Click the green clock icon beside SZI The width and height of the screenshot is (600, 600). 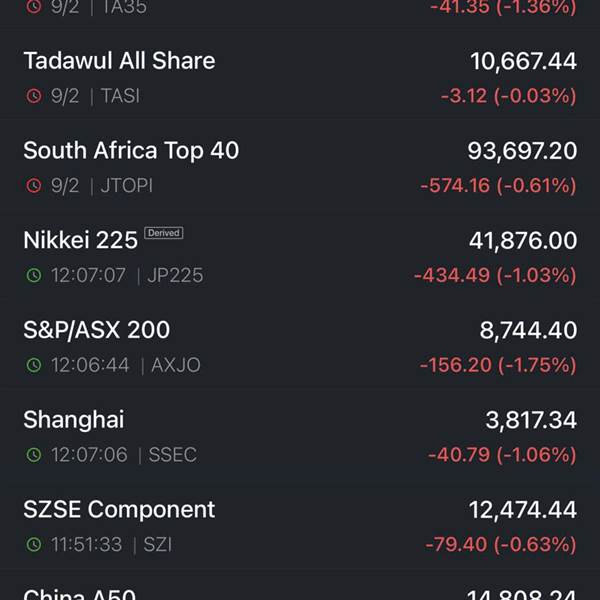pyautogui.click(x=34, y=544)
